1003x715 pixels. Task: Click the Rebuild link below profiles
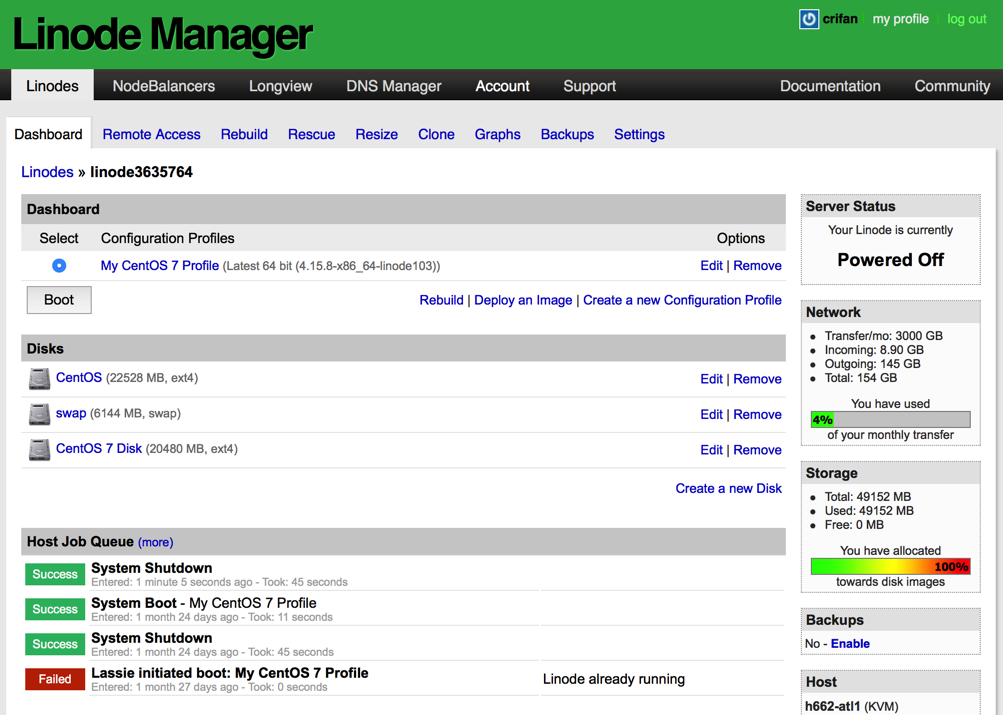[441, 300]
